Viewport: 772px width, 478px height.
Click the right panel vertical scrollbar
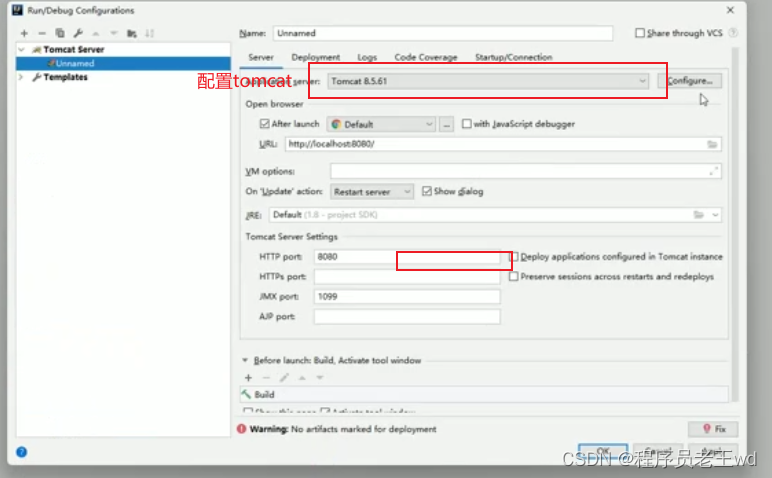tap(735, 224)
